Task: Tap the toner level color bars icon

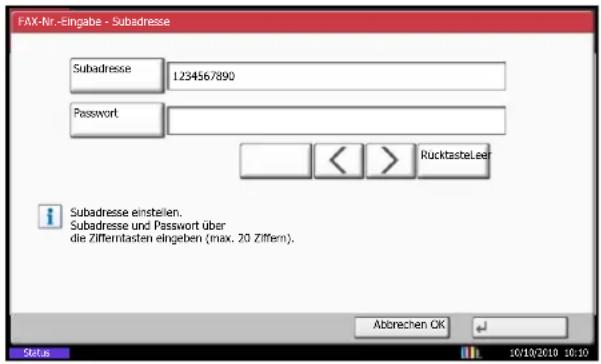Action: click(x=470, y=353)
